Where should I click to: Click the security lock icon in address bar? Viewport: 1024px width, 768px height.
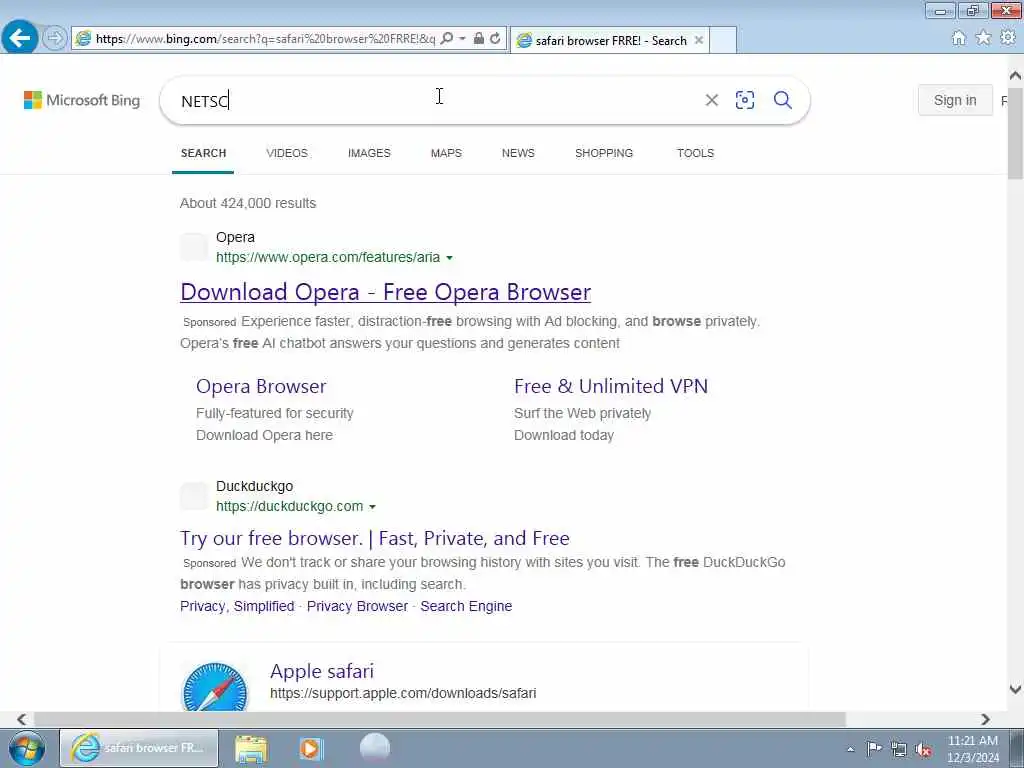(479, 39)
